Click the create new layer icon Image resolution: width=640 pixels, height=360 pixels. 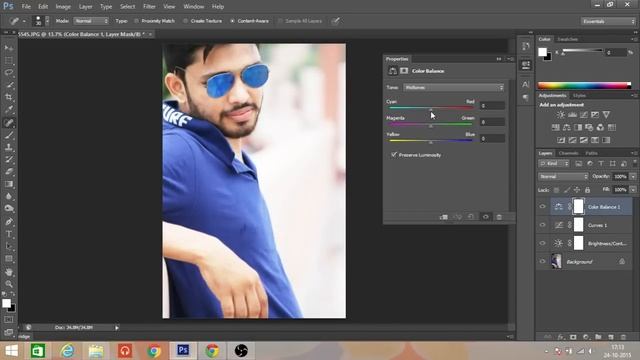[x=611, y=337]
